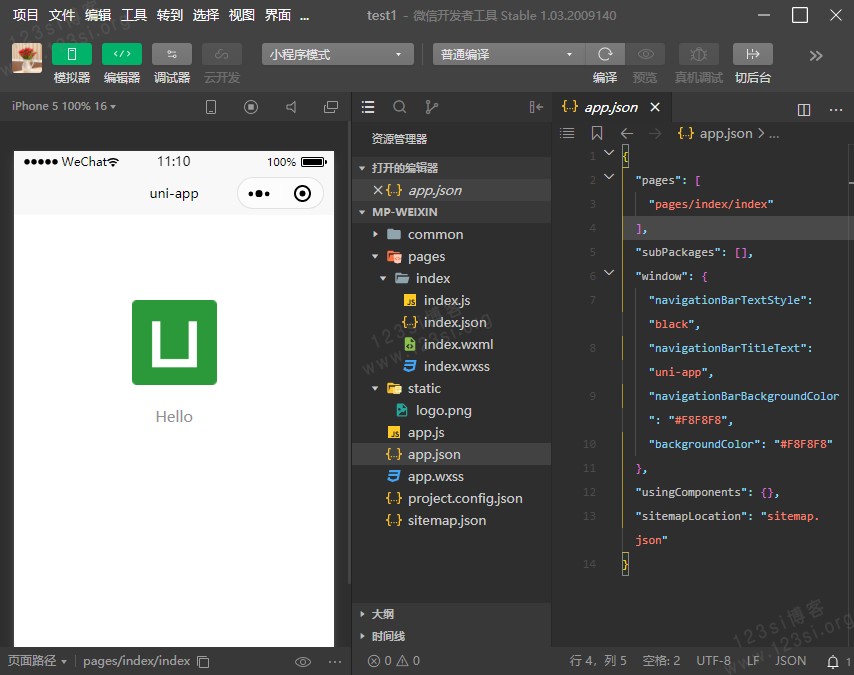Toggle simulator sound mute icon

point(291,107)
